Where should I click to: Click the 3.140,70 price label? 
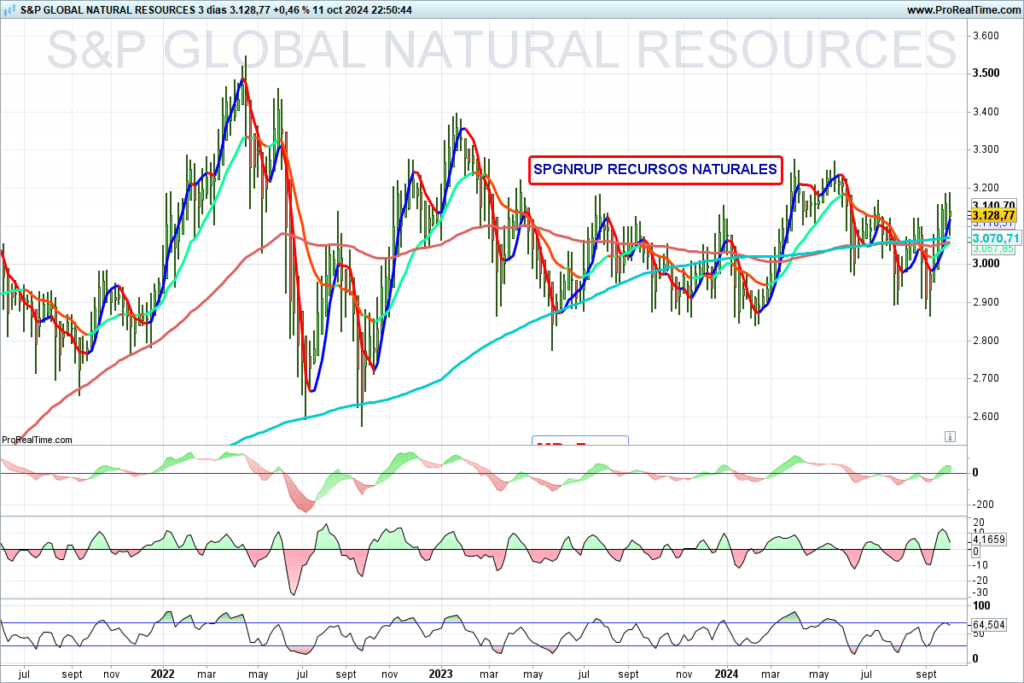(x=993, y=205)
